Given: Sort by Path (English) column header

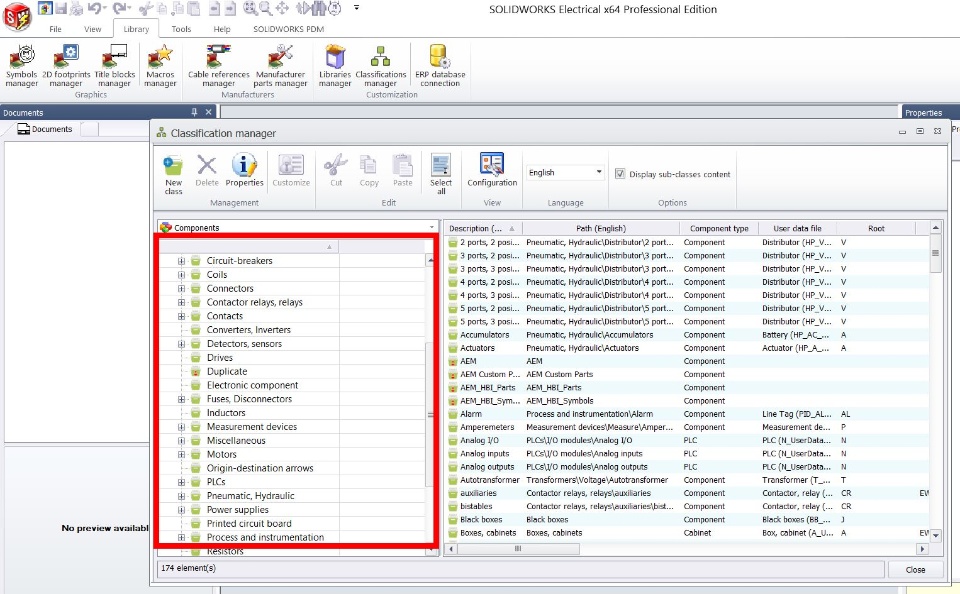Looking at the screenshot, I should [601, 228].
